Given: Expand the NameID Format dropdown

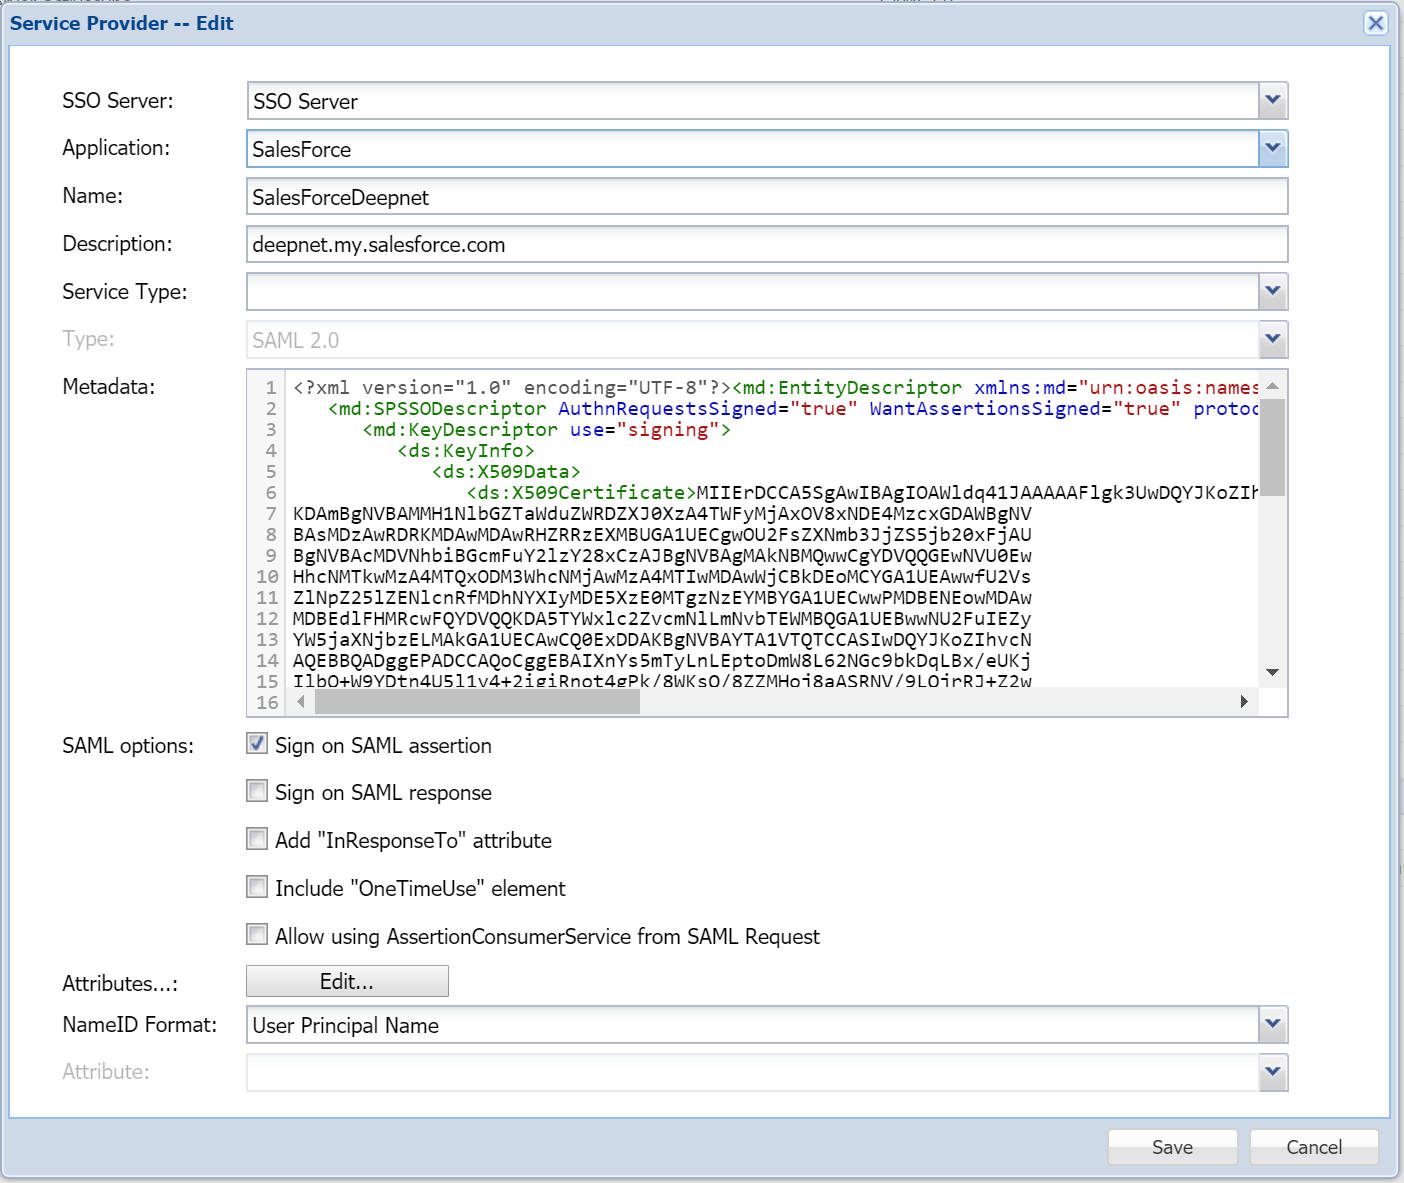Looking at the screenshot, I should pyautogui.click(x=1272, y=1025).
